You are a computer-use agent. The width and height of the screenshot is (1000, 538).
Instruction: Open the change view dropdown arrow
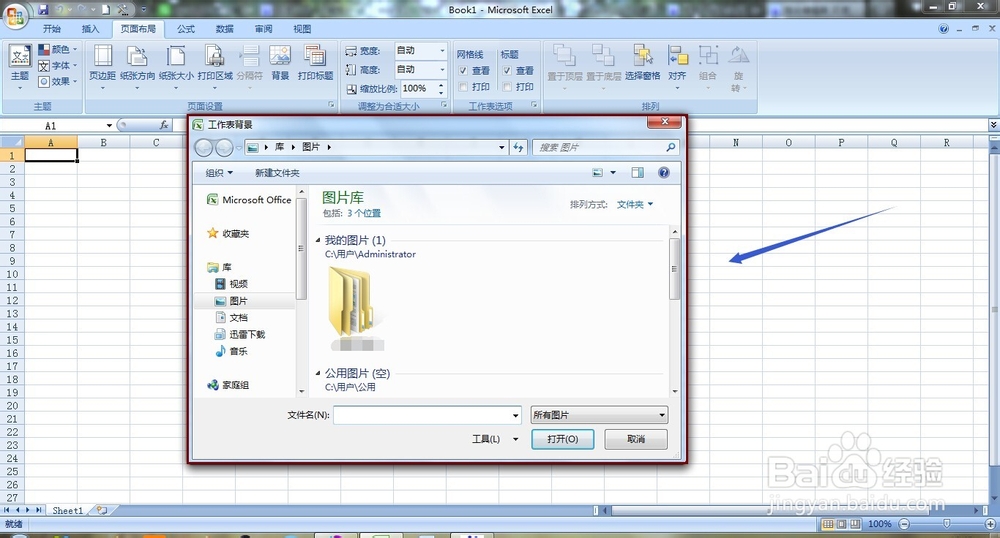tap(613, 173)
